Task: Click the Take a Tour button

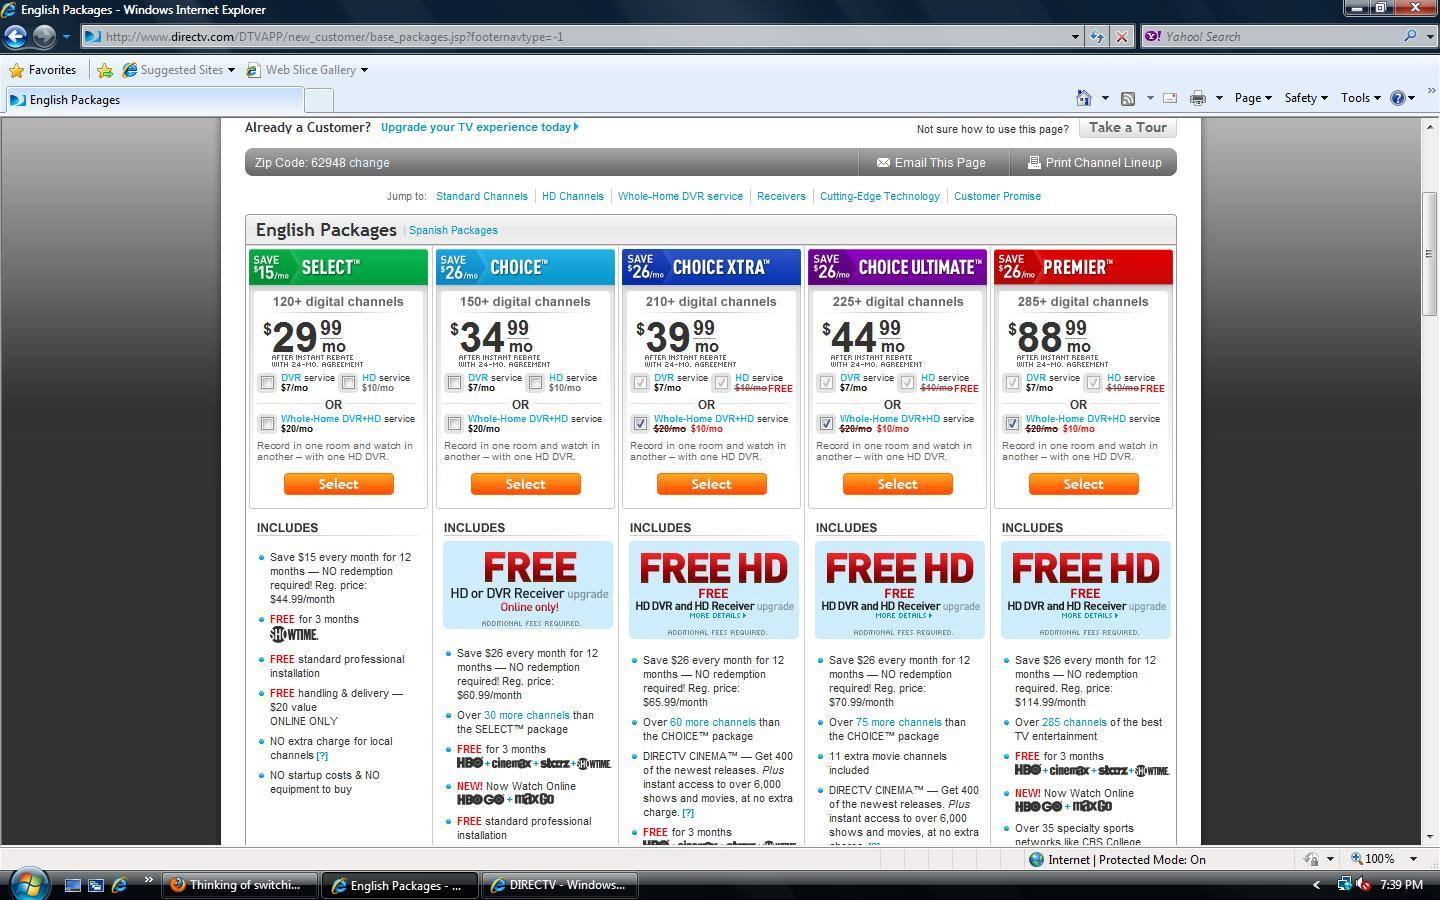Action: coord(1127,127)
